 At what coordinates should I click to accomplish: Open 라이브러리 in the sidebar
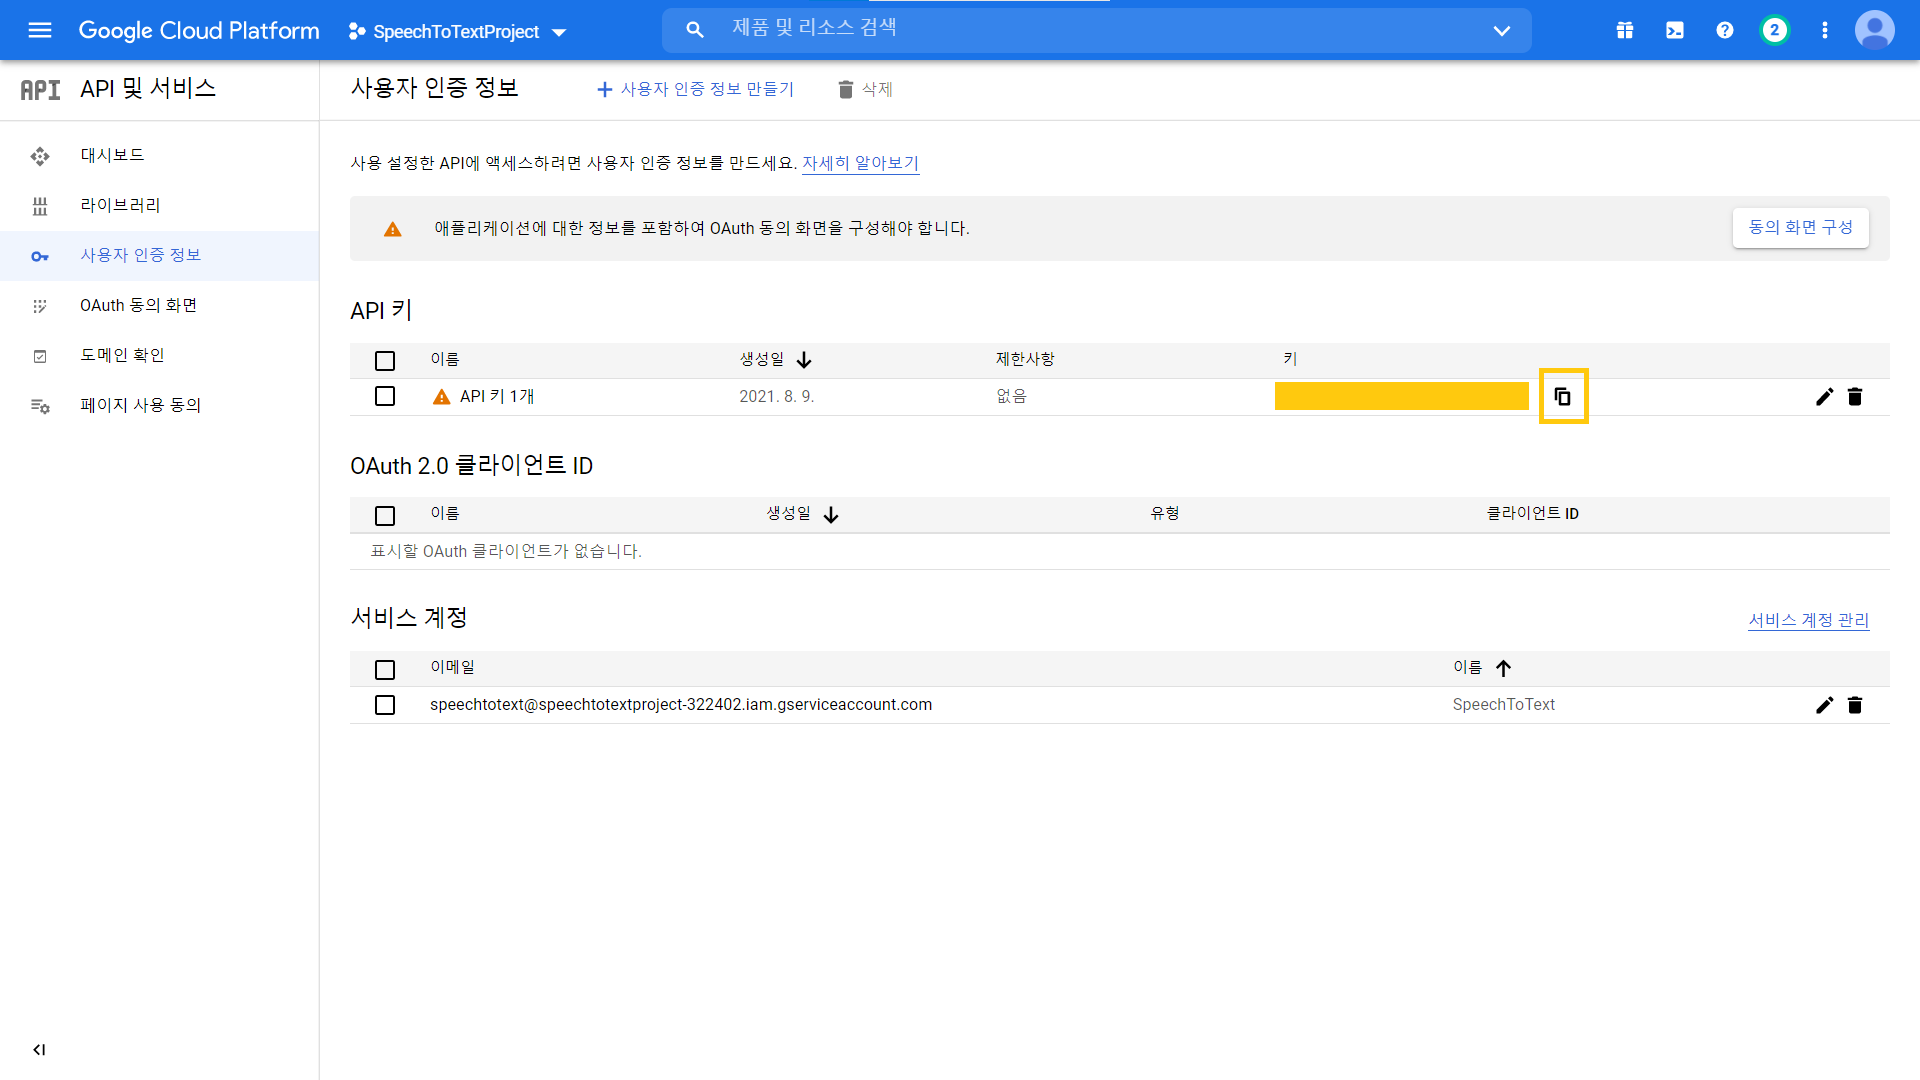pos(120,205)
